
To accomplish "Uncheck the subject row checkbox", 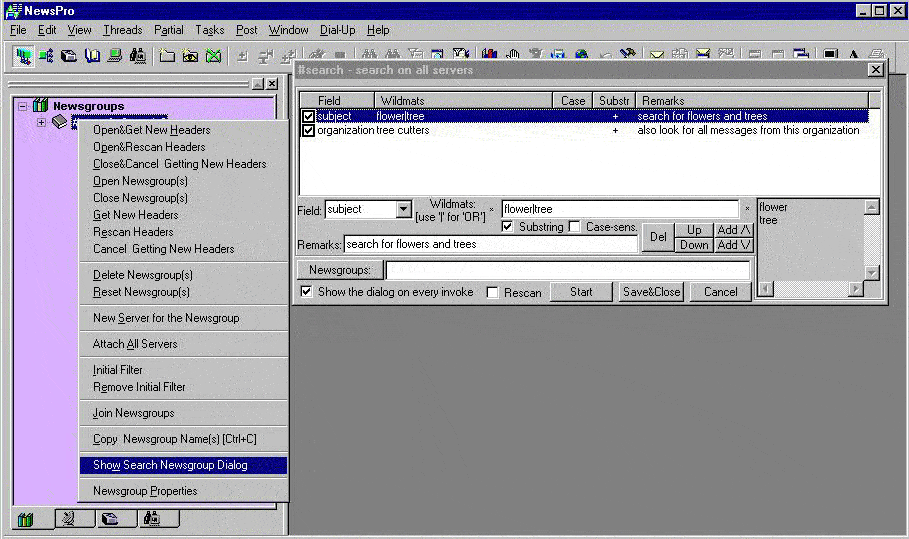I will (308, 116).
